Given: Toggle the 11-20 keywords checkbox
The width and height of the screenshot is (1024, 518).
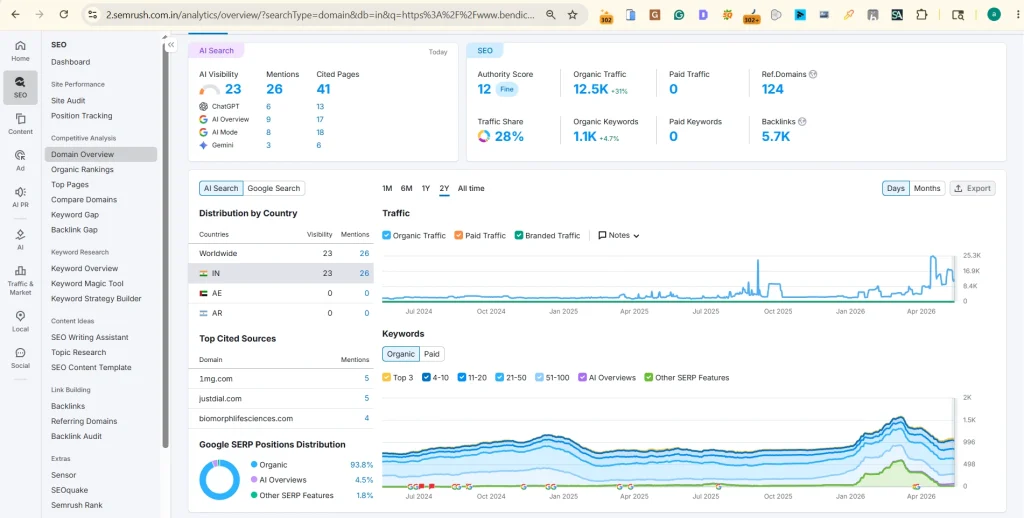Looking at the screenshot, I should tap(462, 378).
